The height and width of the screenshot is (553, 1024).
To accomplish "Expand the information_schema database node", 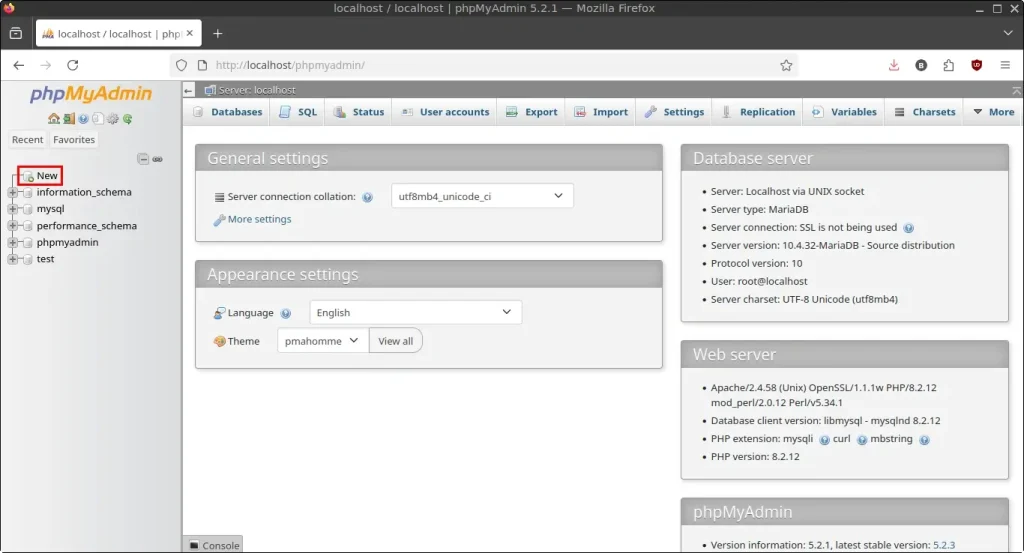I will 12,193.
